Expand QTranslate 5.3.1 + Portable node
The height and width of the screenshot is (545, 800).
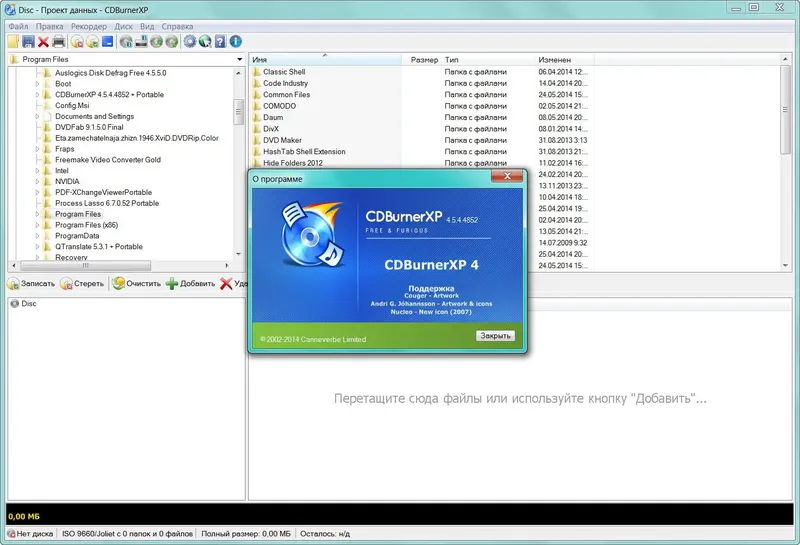click(37, 247)
